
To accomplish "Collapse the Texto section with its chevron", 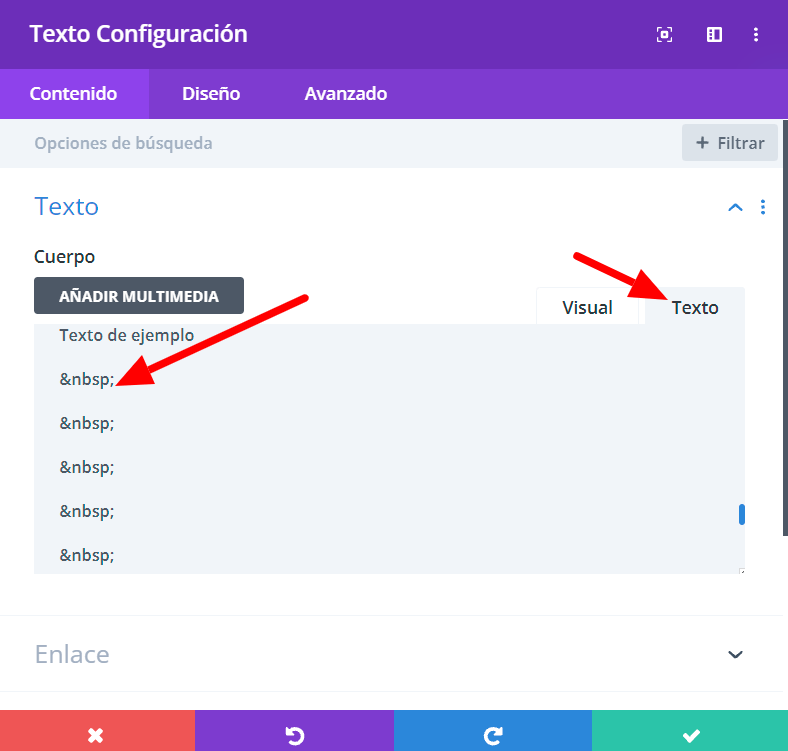I will (735, 207).
